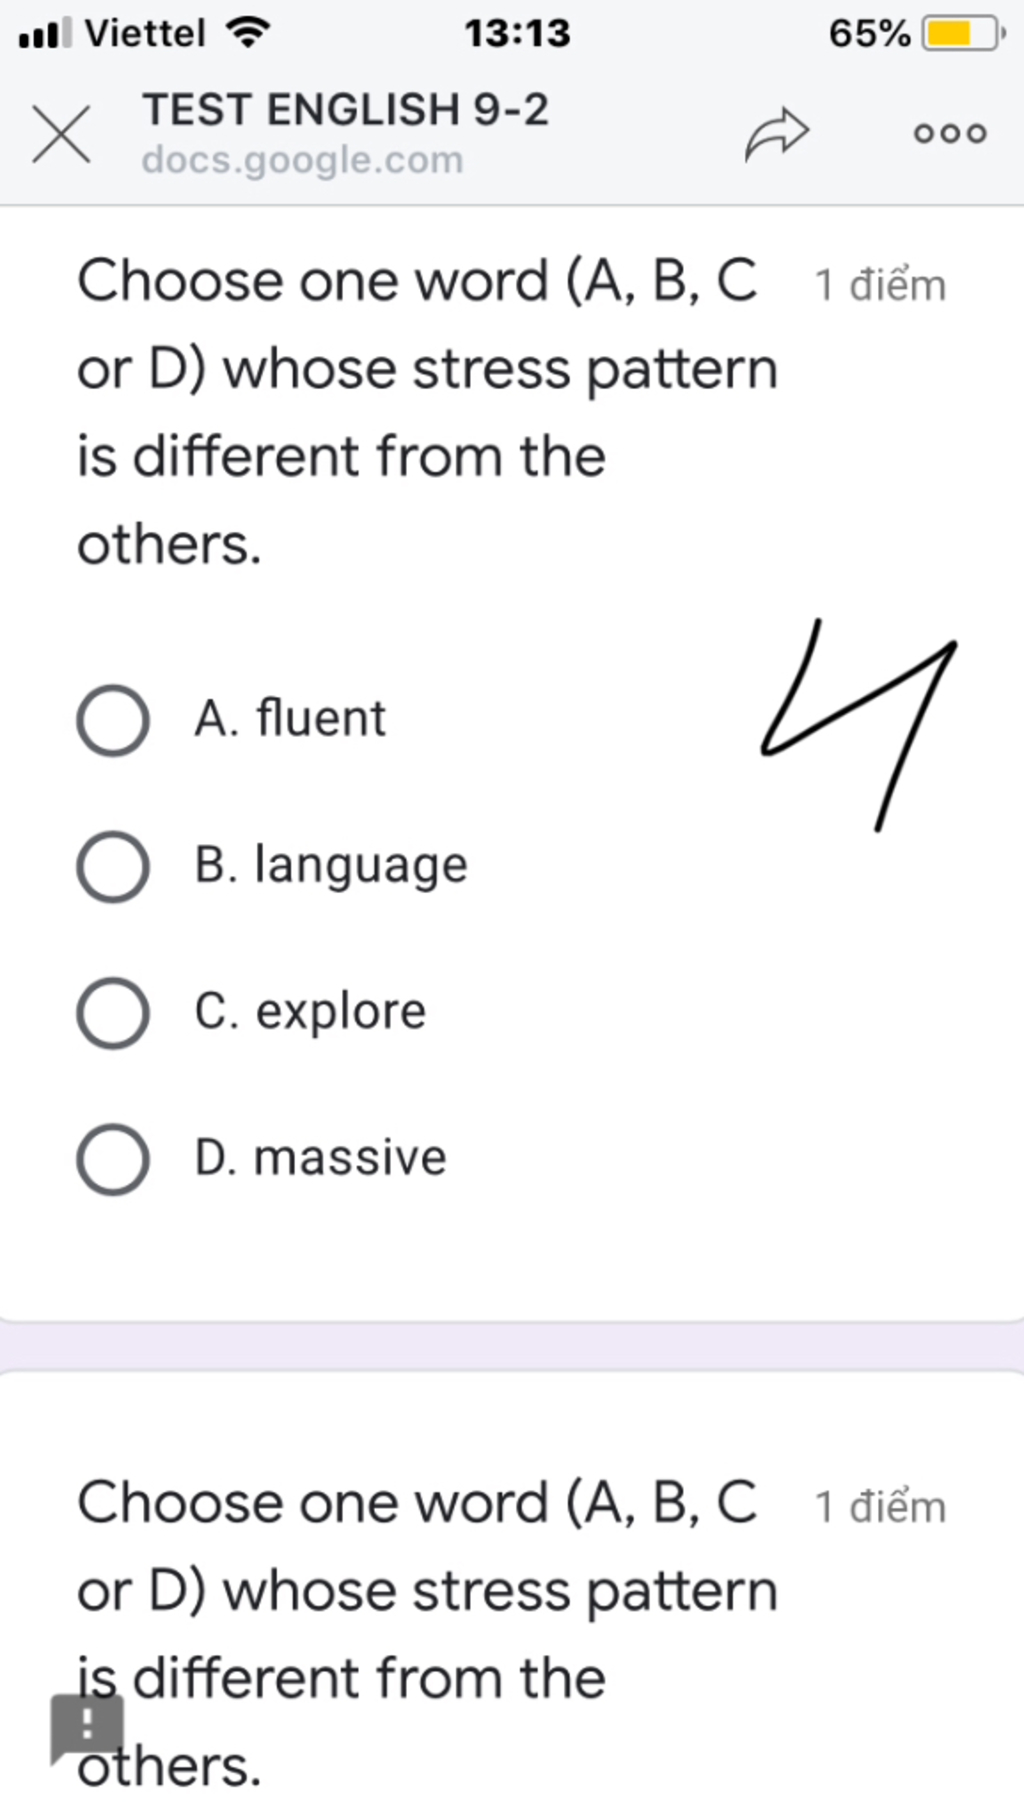Screen dimensions: 1024x1817
Task: Tap first question's '1 điểm' score label
Action: tap(880, 285)
